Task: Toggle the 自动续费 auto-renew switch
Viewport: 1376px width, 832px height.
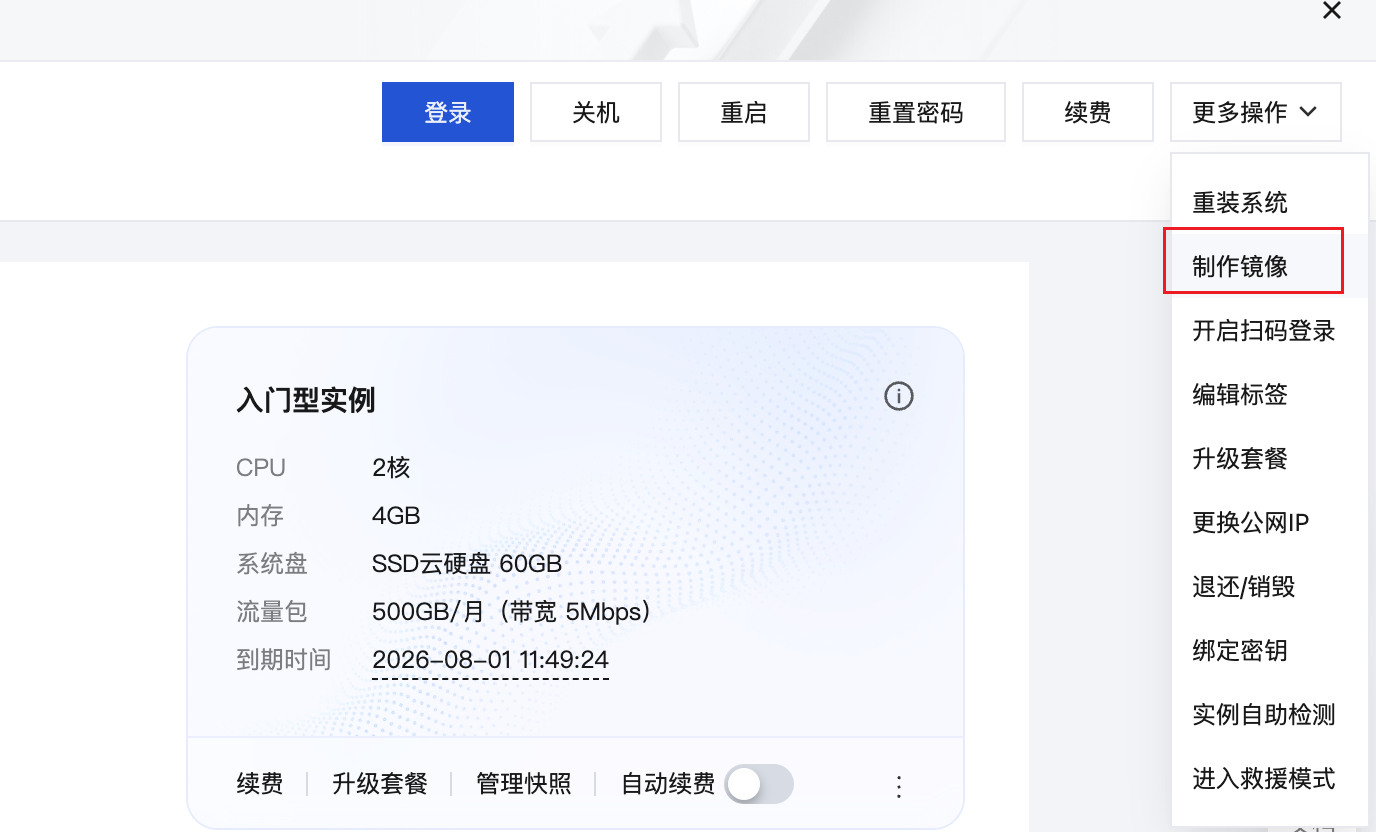Action: [x=759, y=784]
